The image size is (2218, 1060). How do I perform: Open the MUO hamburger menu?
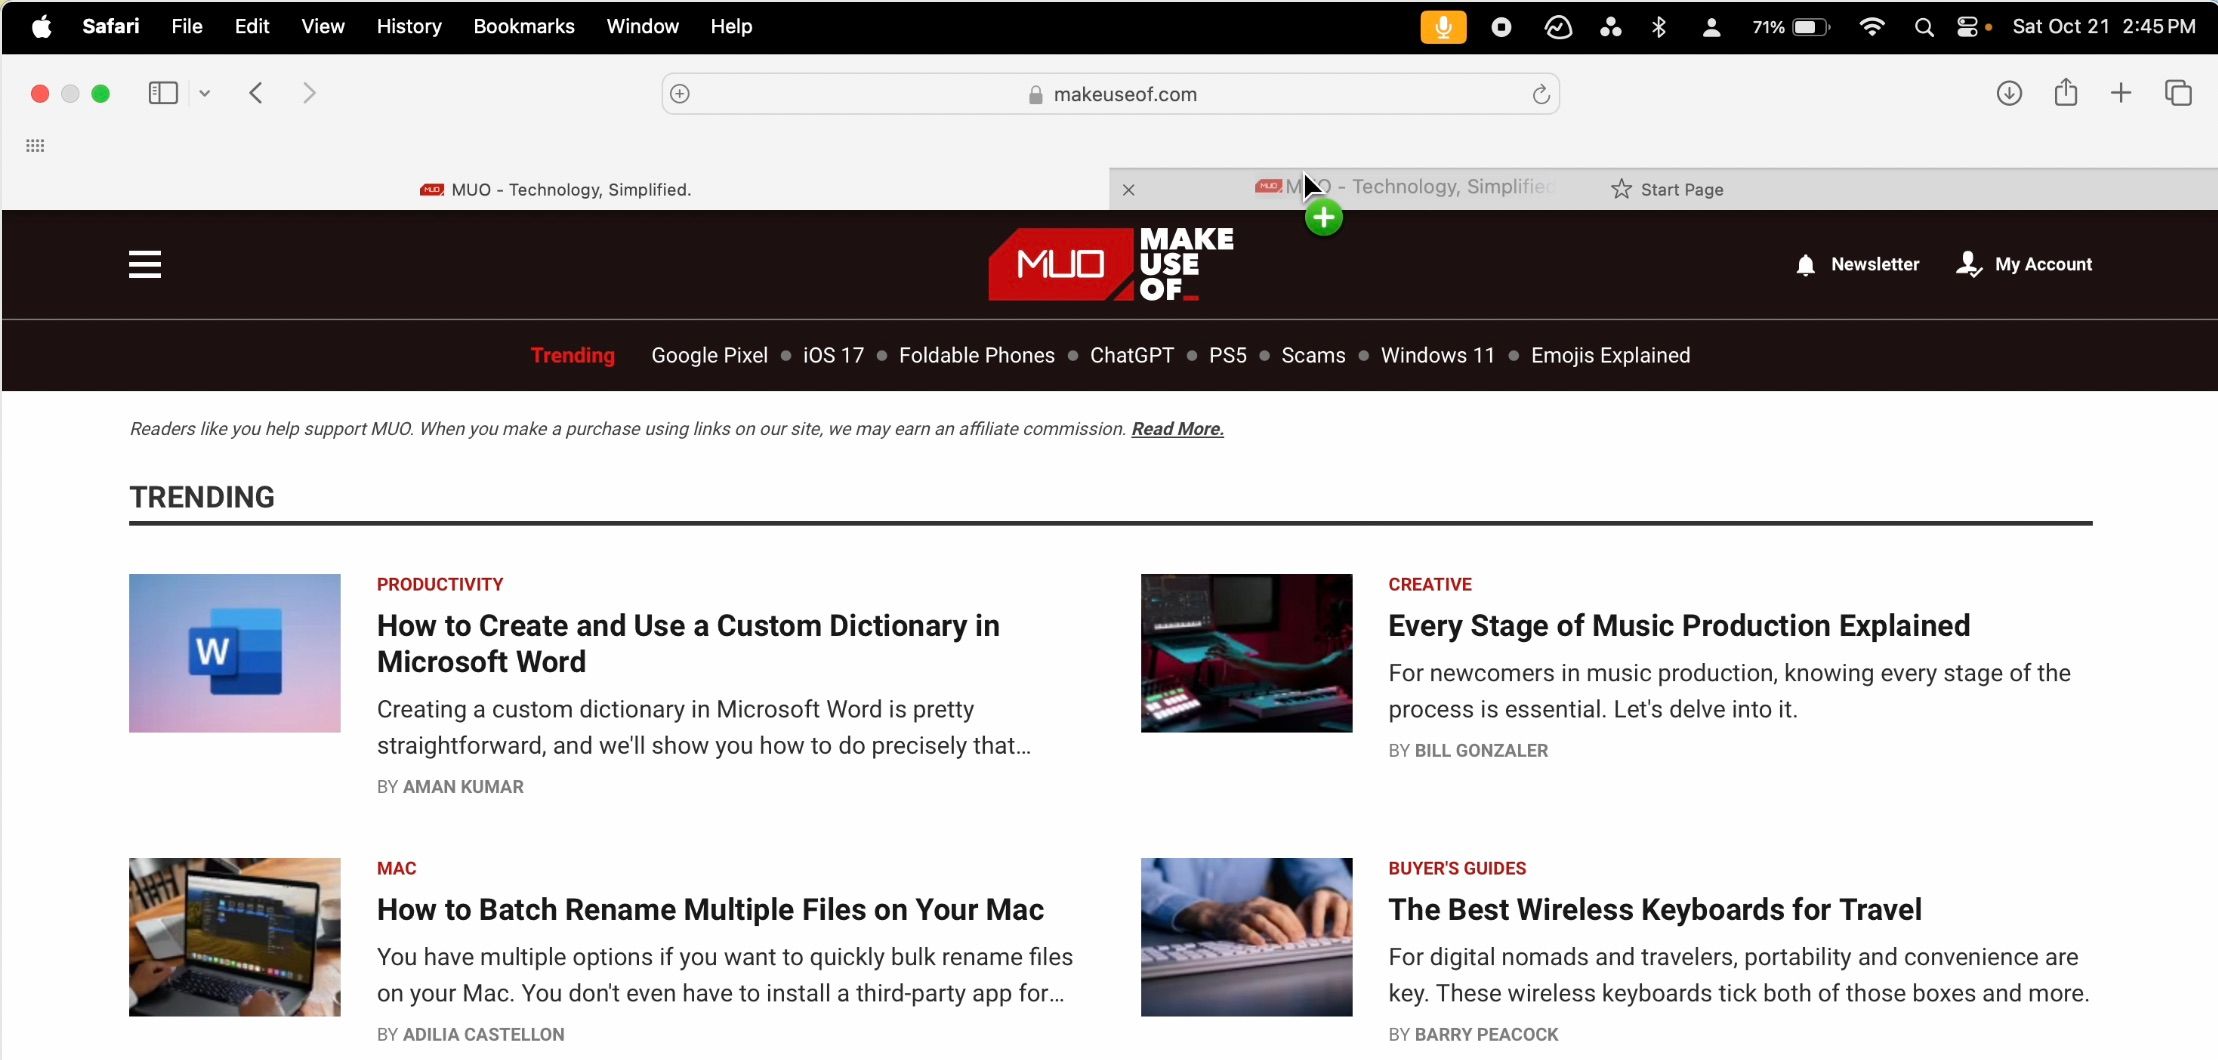[x=144, y=264]
